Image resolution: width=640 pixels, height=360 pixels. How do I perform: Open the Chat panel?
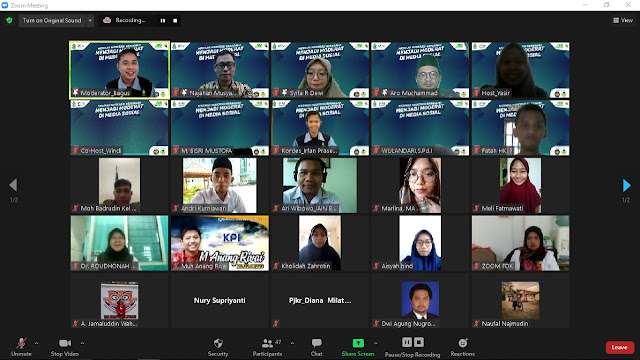point(316,347)
